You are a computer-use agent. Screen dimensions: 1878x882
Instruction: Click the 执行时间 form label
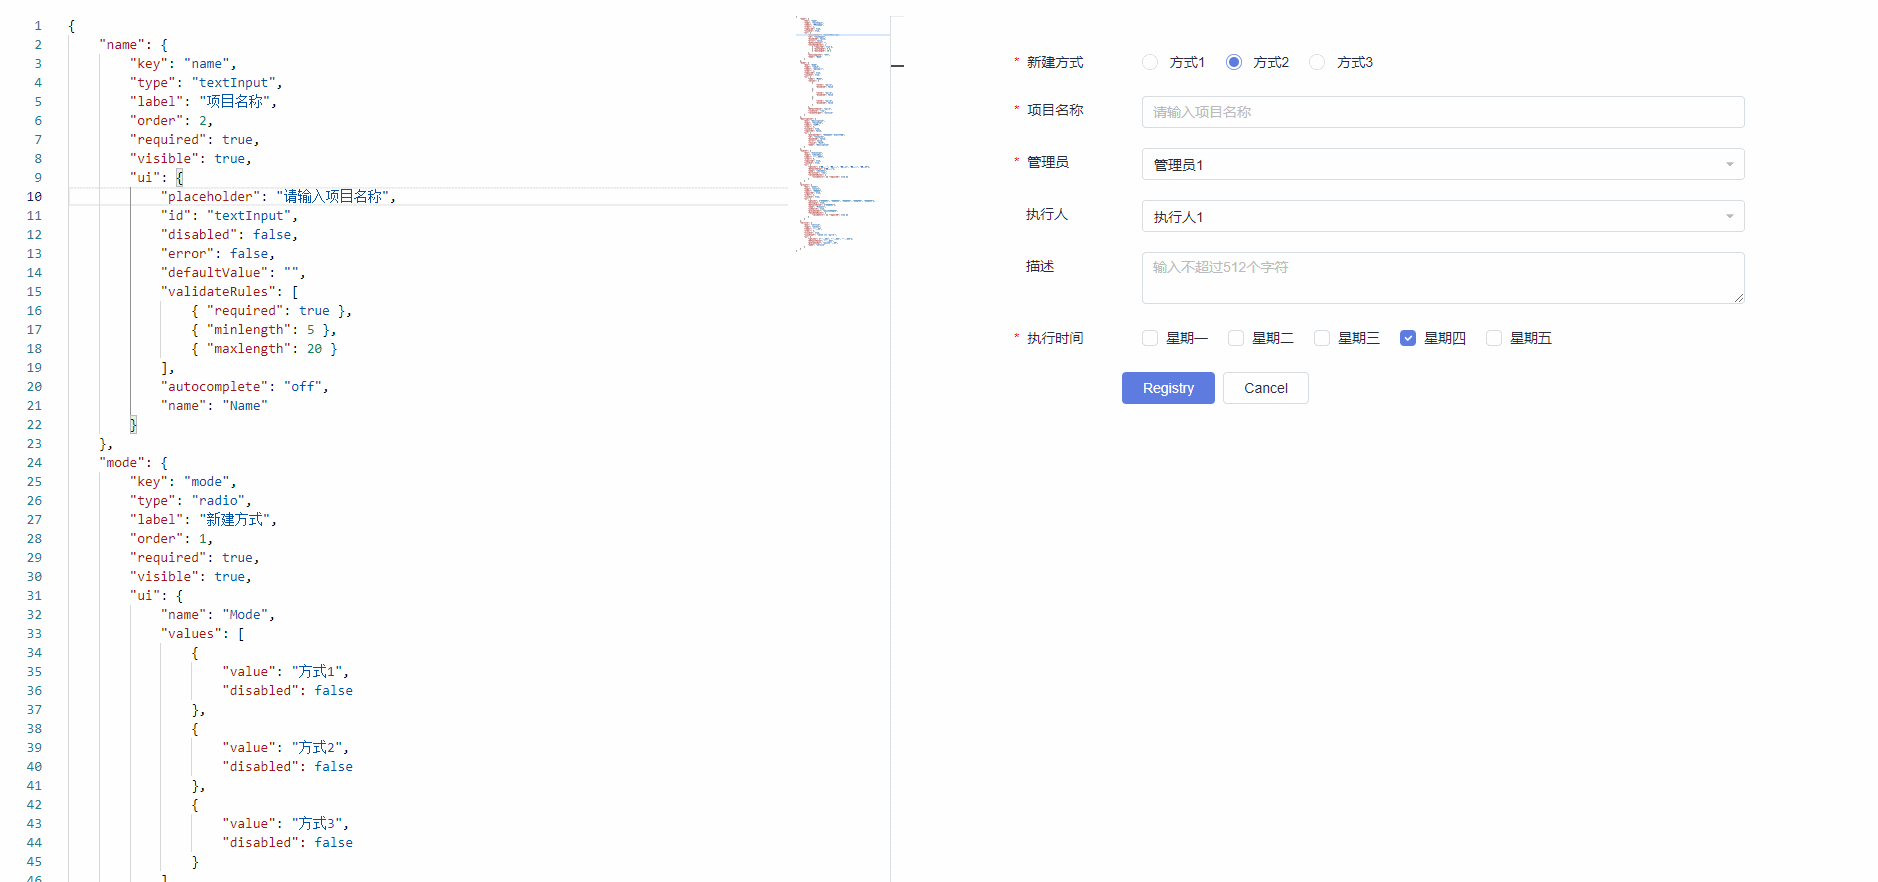(1055, 338)
